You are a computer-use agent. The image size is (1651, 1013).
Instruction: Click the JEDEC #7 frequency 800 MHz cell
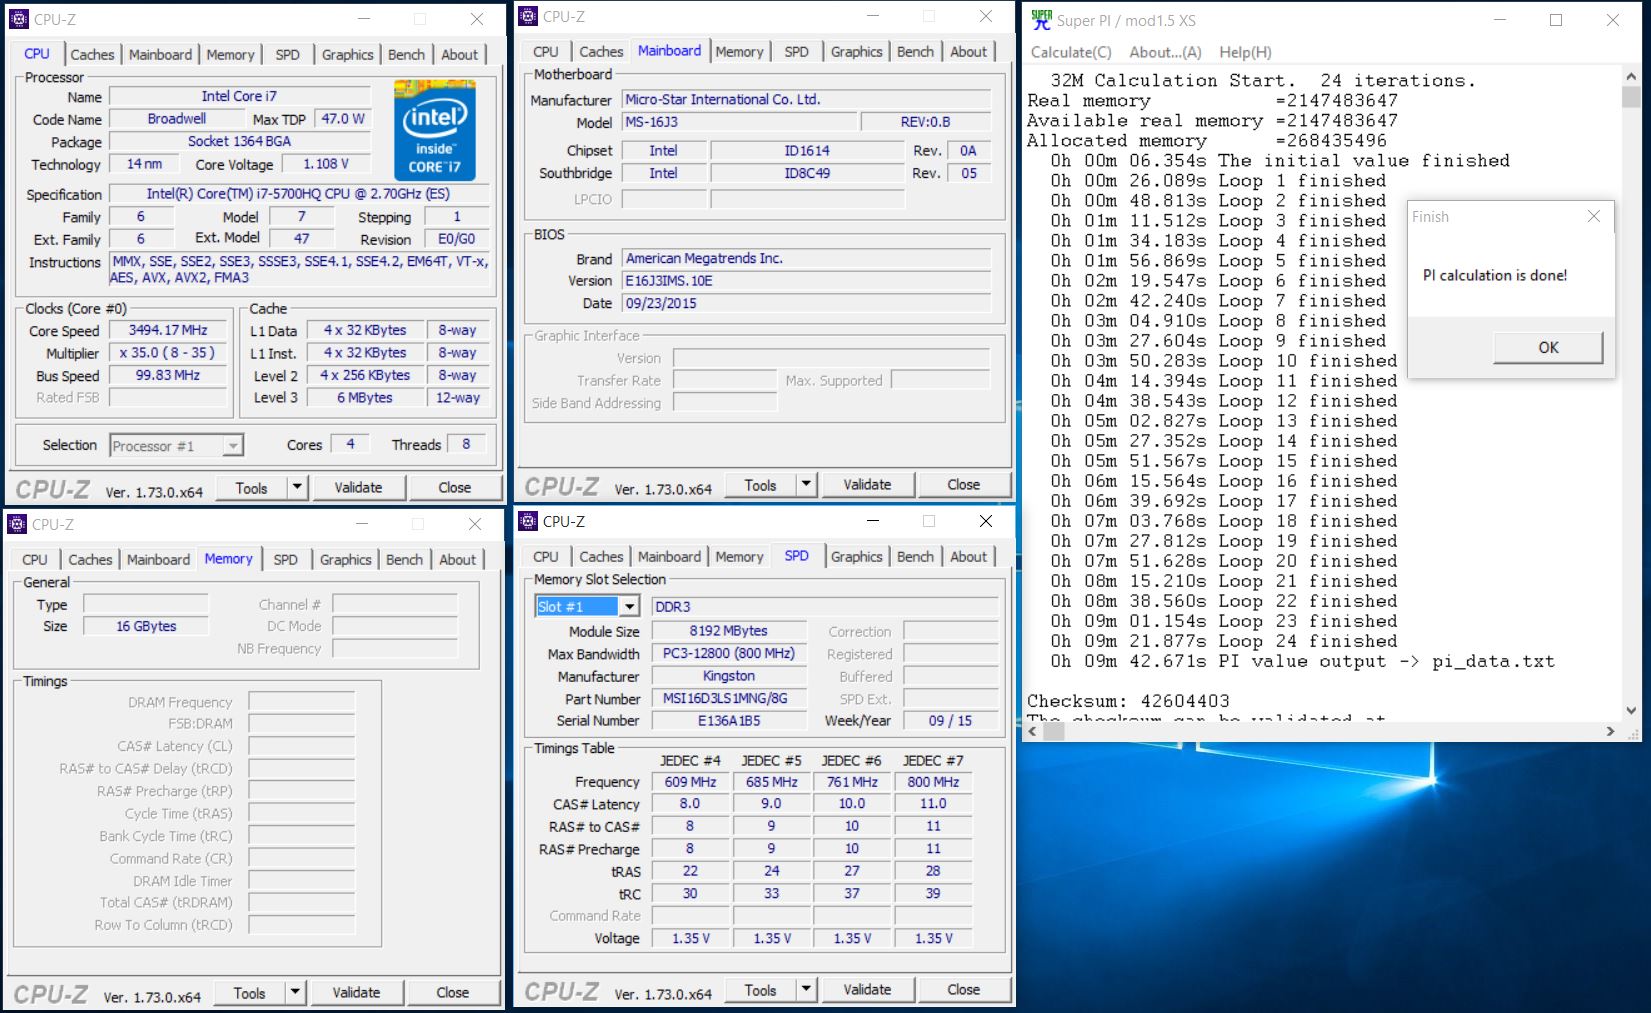point(933,782)
